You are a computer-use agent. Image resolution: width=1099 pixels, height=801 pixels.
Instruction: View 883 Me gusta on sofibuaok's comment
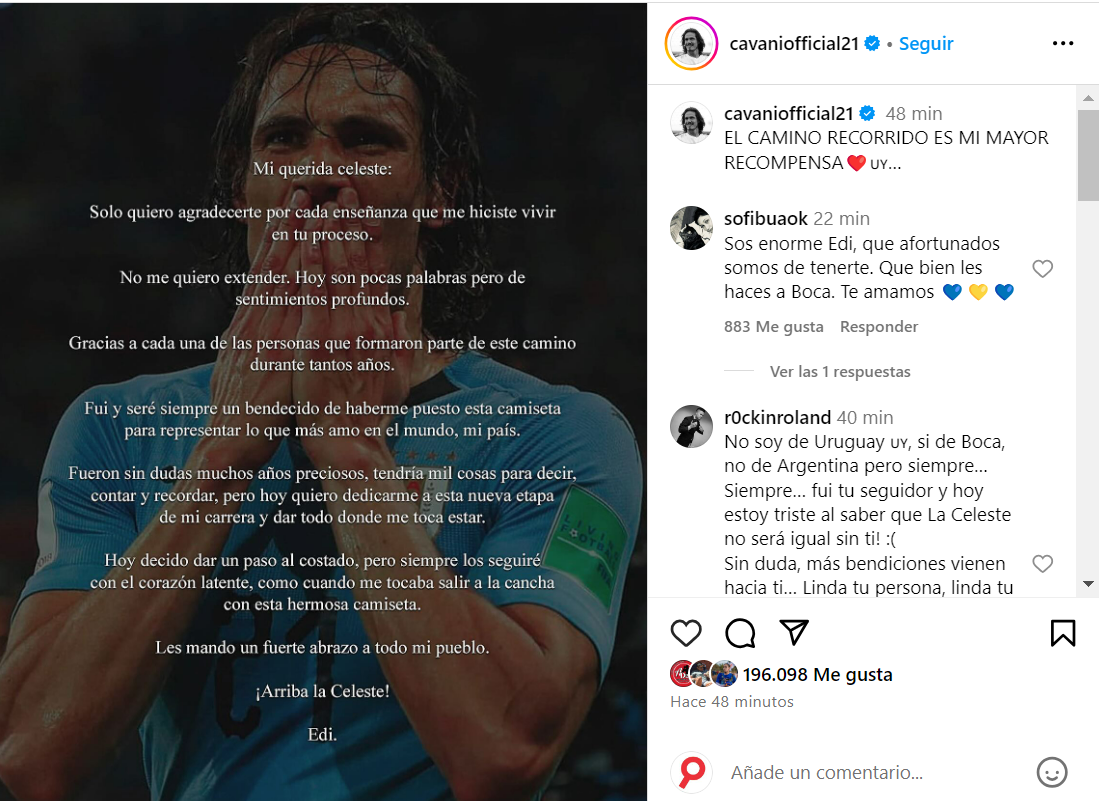point(773,327)
